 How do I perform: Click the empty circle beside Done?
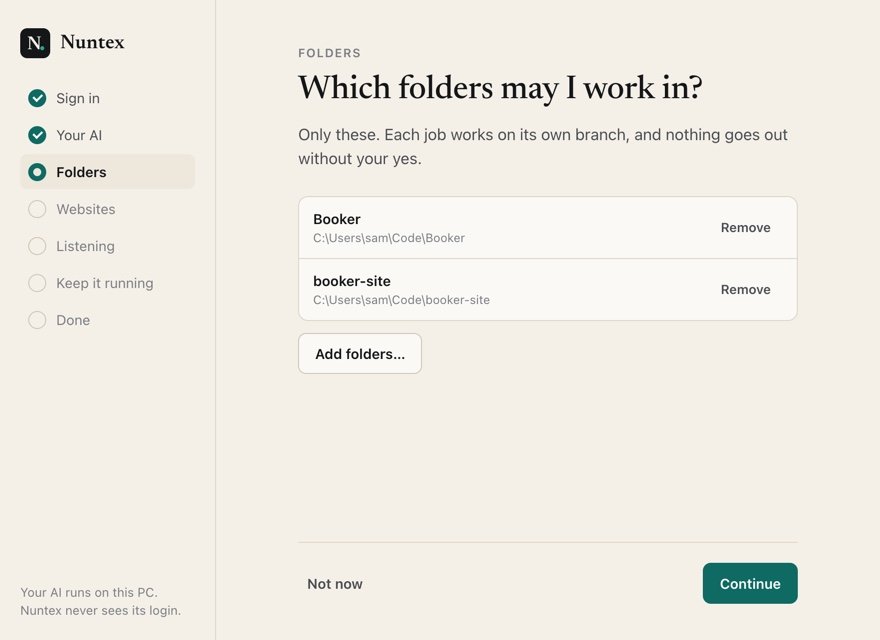[37, 321]
